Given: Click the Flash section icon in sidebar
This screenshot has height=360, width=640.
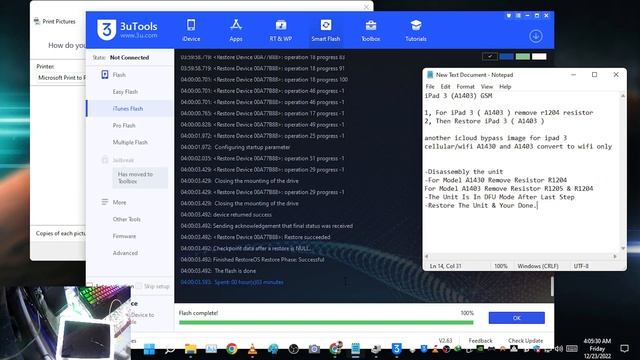Looking at the screenshot, I should [104, 74].
